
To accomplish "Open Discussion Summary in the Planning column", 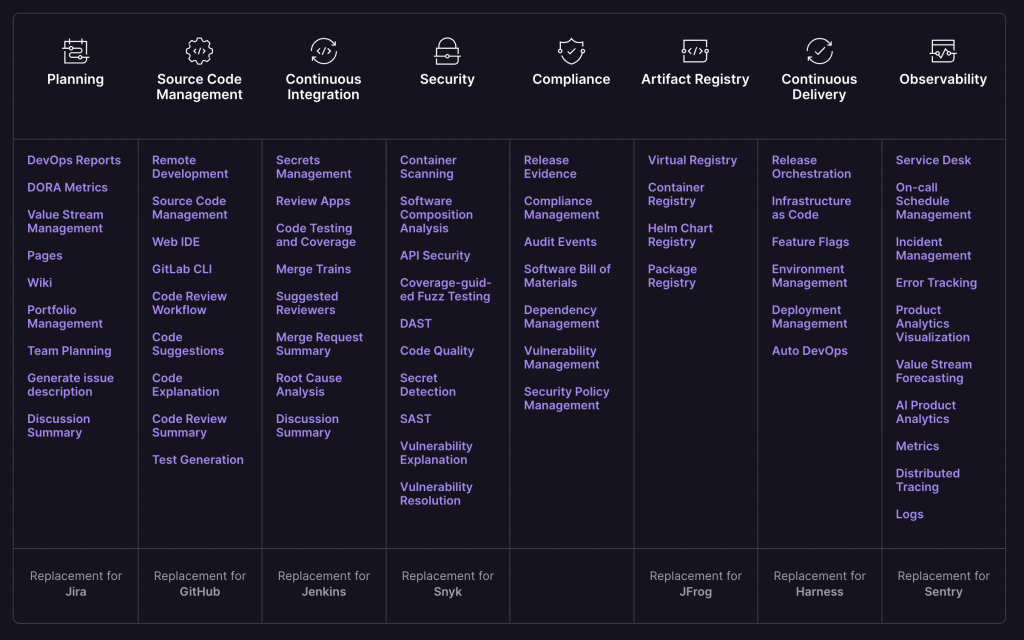I will 59,426.
